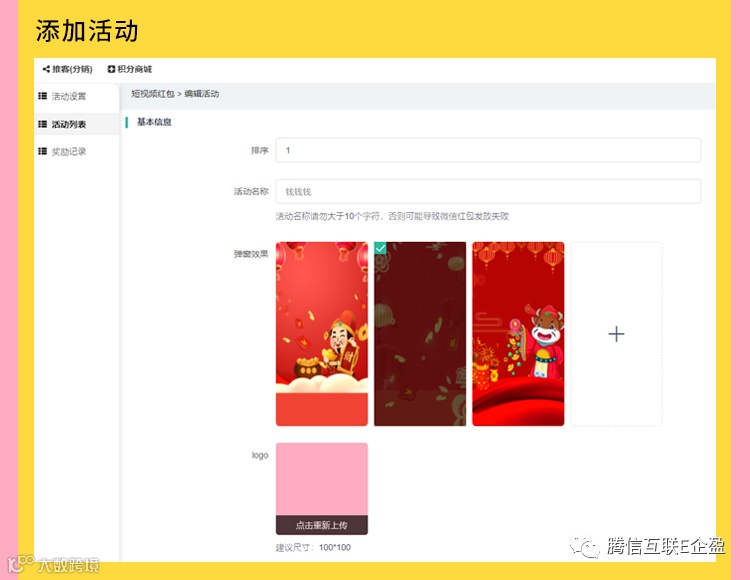750x580 pixels.
Task: Select the God of Wealth popup image
Action: point(322,334)
